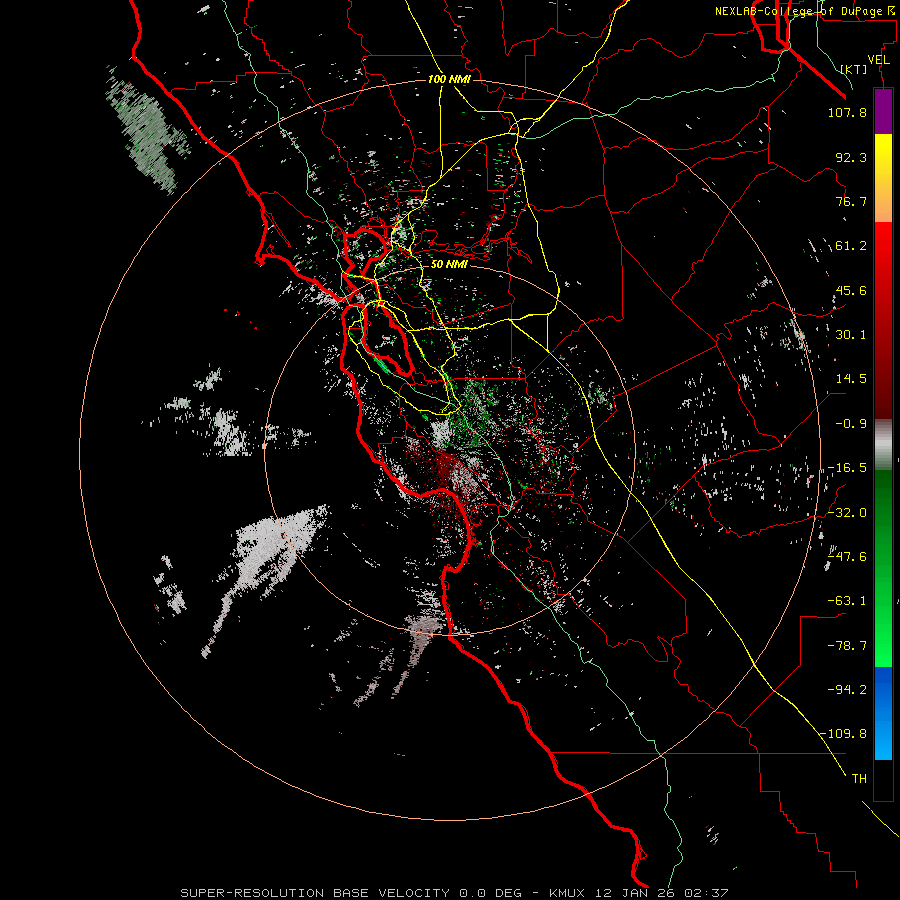Click the purple segment of velocity color bar

[883, 112]
